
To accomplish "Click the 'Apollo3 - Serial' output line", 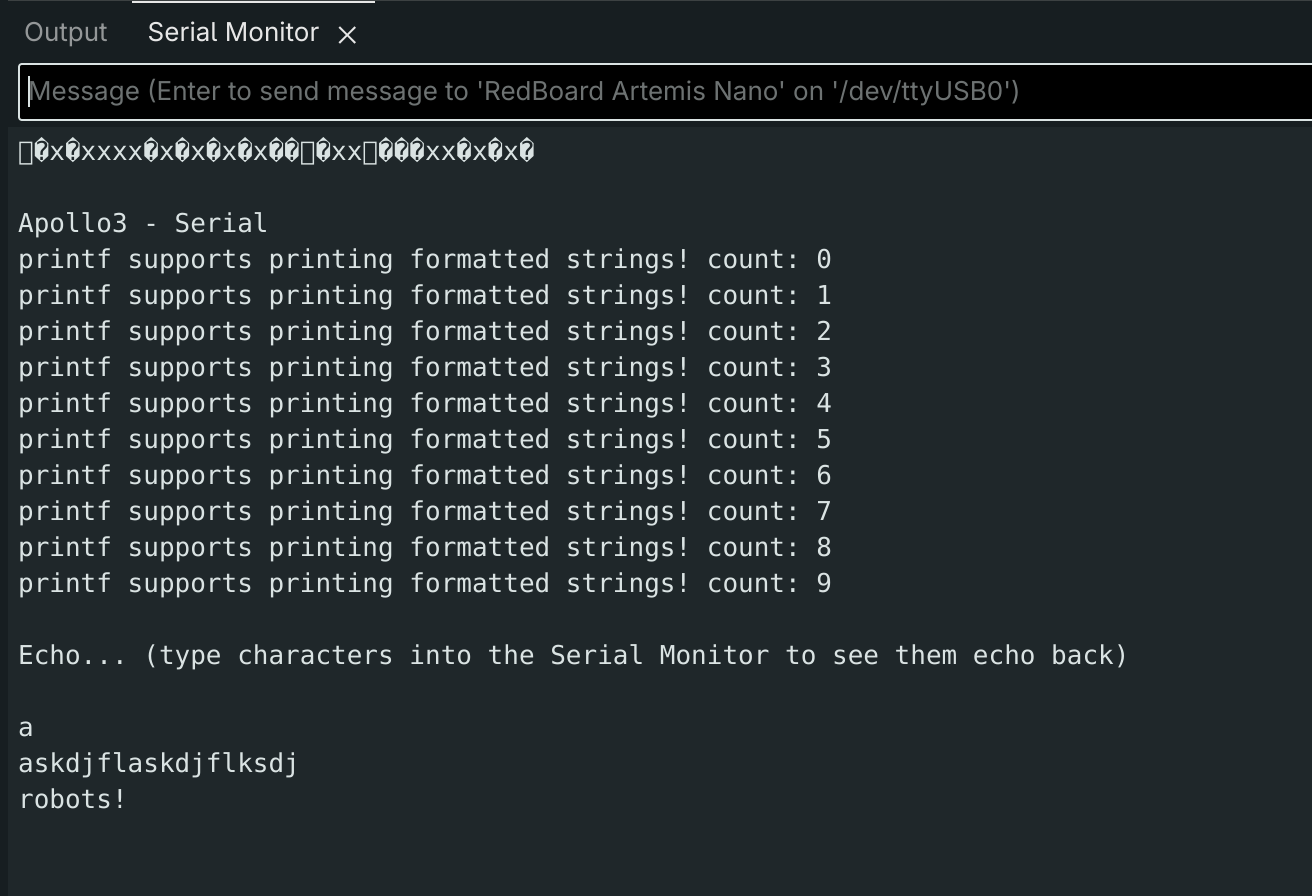I will (x=143, y=223).
